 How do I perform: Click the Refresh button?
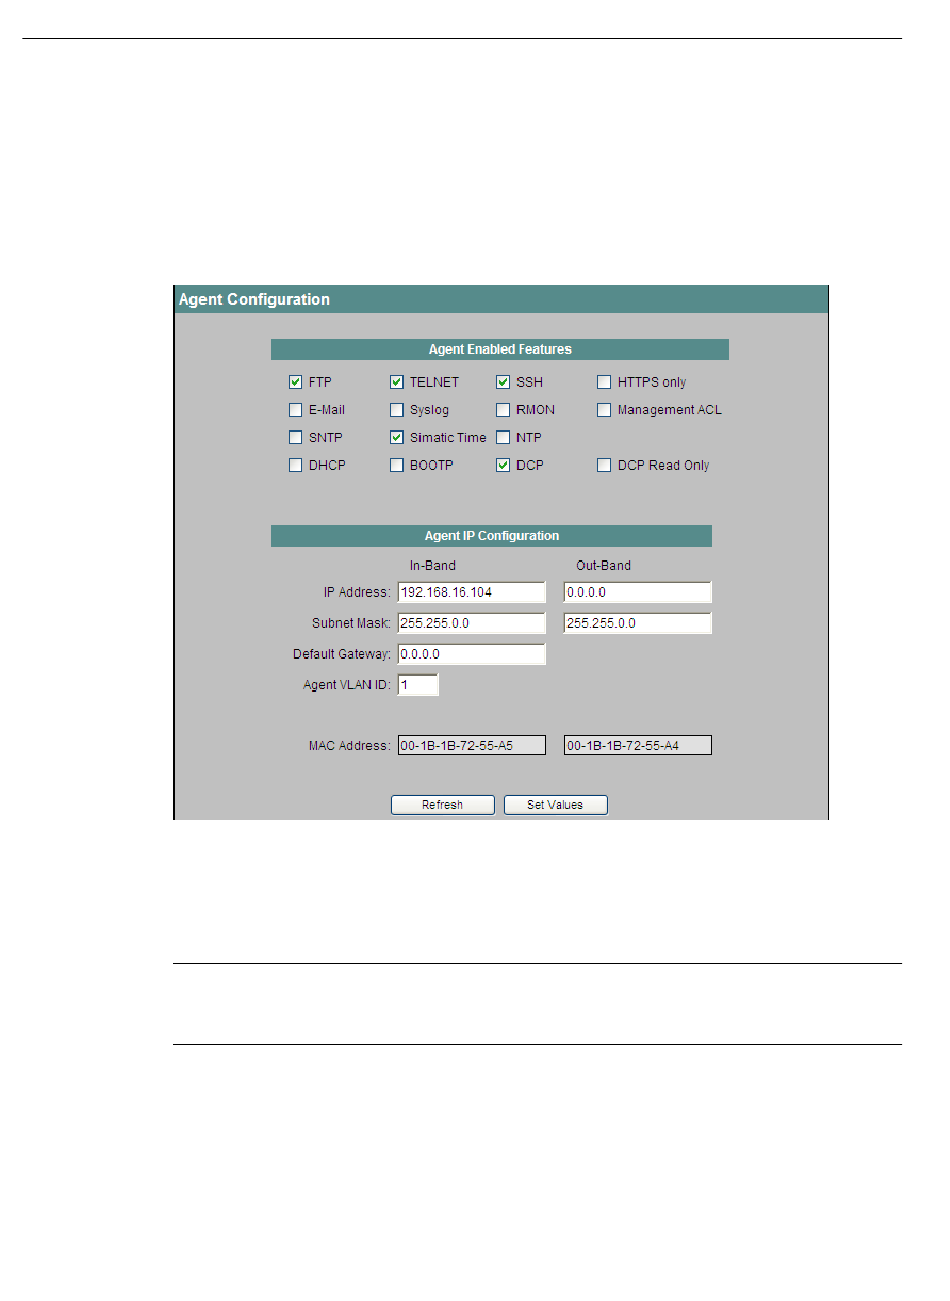tap(443, 805)
